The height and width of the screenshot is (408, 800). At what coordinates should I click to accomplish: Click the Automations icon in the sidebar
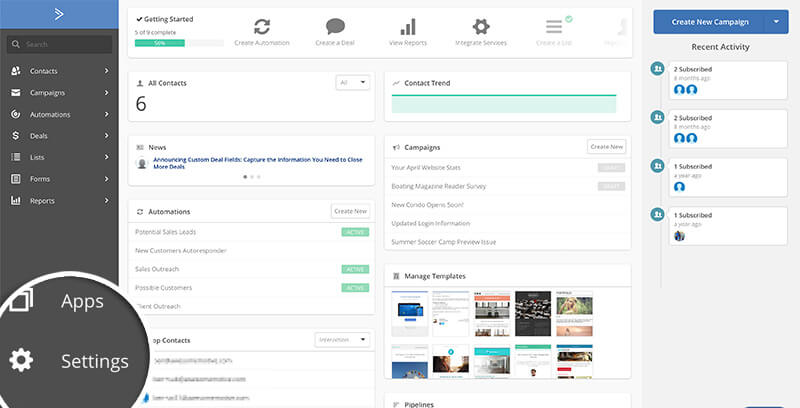[x=16, y=114]
